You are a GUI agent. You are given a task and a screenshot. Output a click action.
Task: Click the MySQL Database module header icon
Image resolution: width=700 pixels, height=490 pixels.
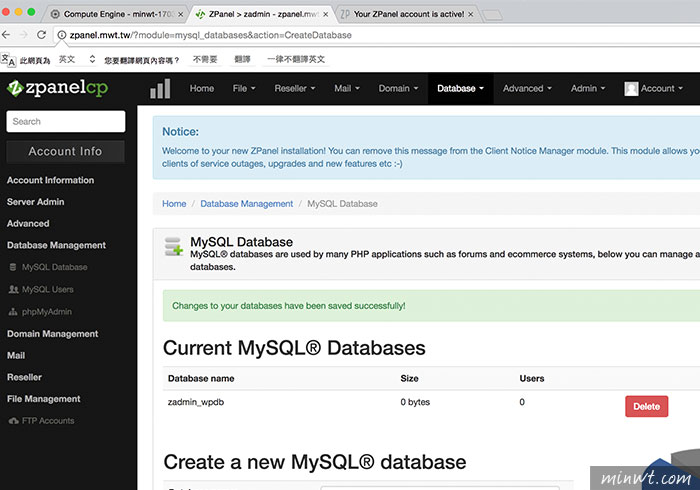(174, 247)
